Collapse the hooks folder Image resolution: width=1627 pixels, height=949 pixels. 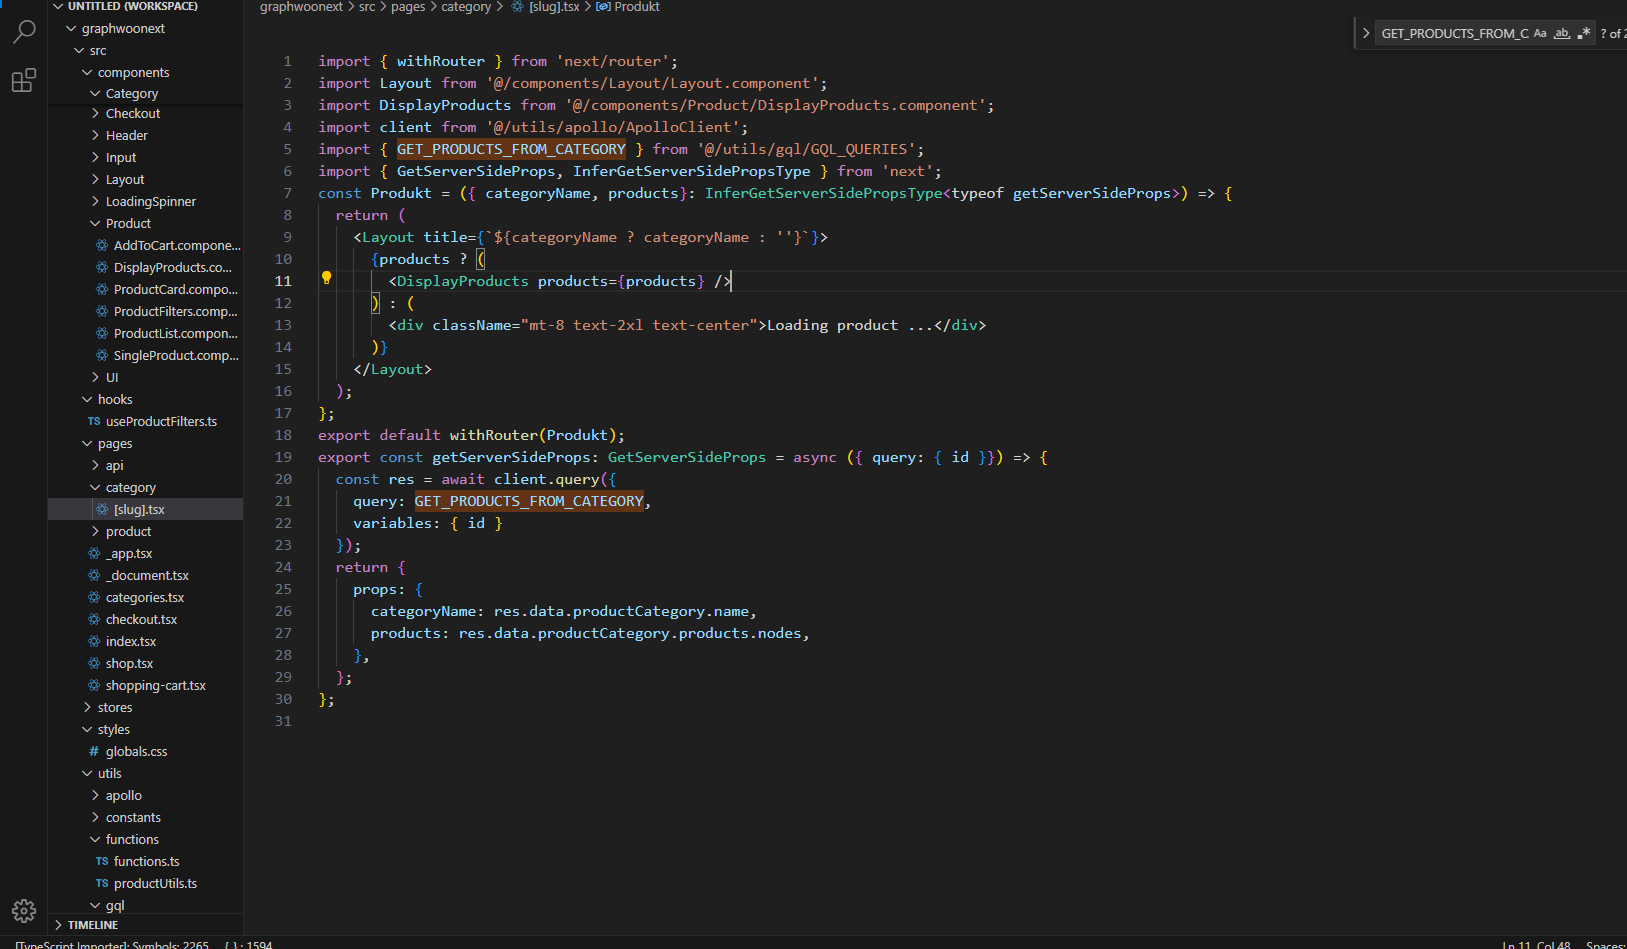pyautogui.click(x=115, y=400)
